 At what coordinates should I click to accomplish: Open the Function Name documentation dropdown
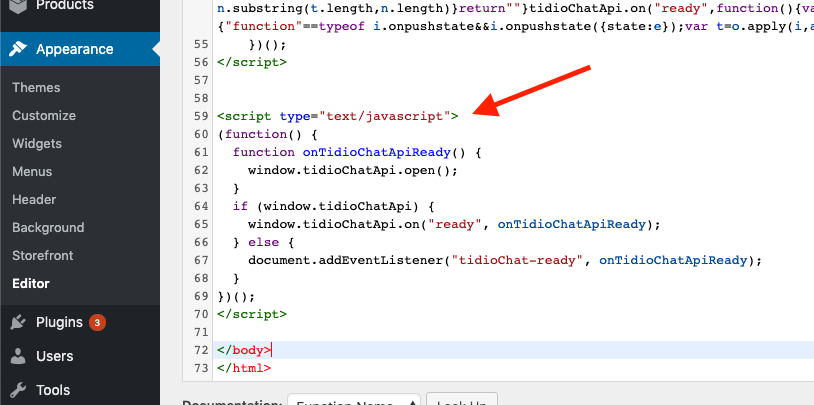(354, 400)
